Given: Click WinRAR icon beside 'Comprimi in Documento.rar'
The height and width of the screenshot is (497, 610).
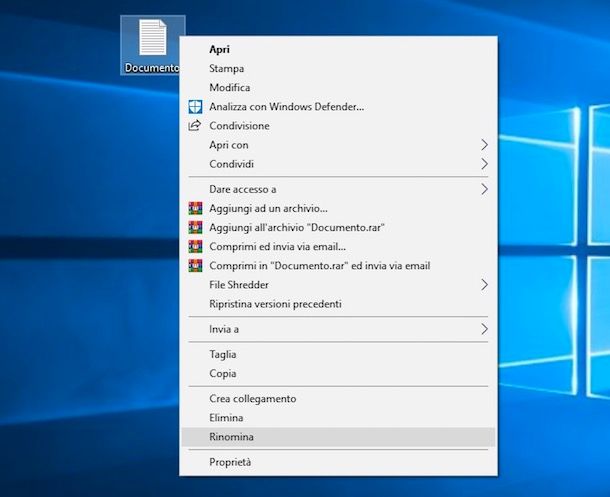Looking at the screenshot, I should point(195,266).
